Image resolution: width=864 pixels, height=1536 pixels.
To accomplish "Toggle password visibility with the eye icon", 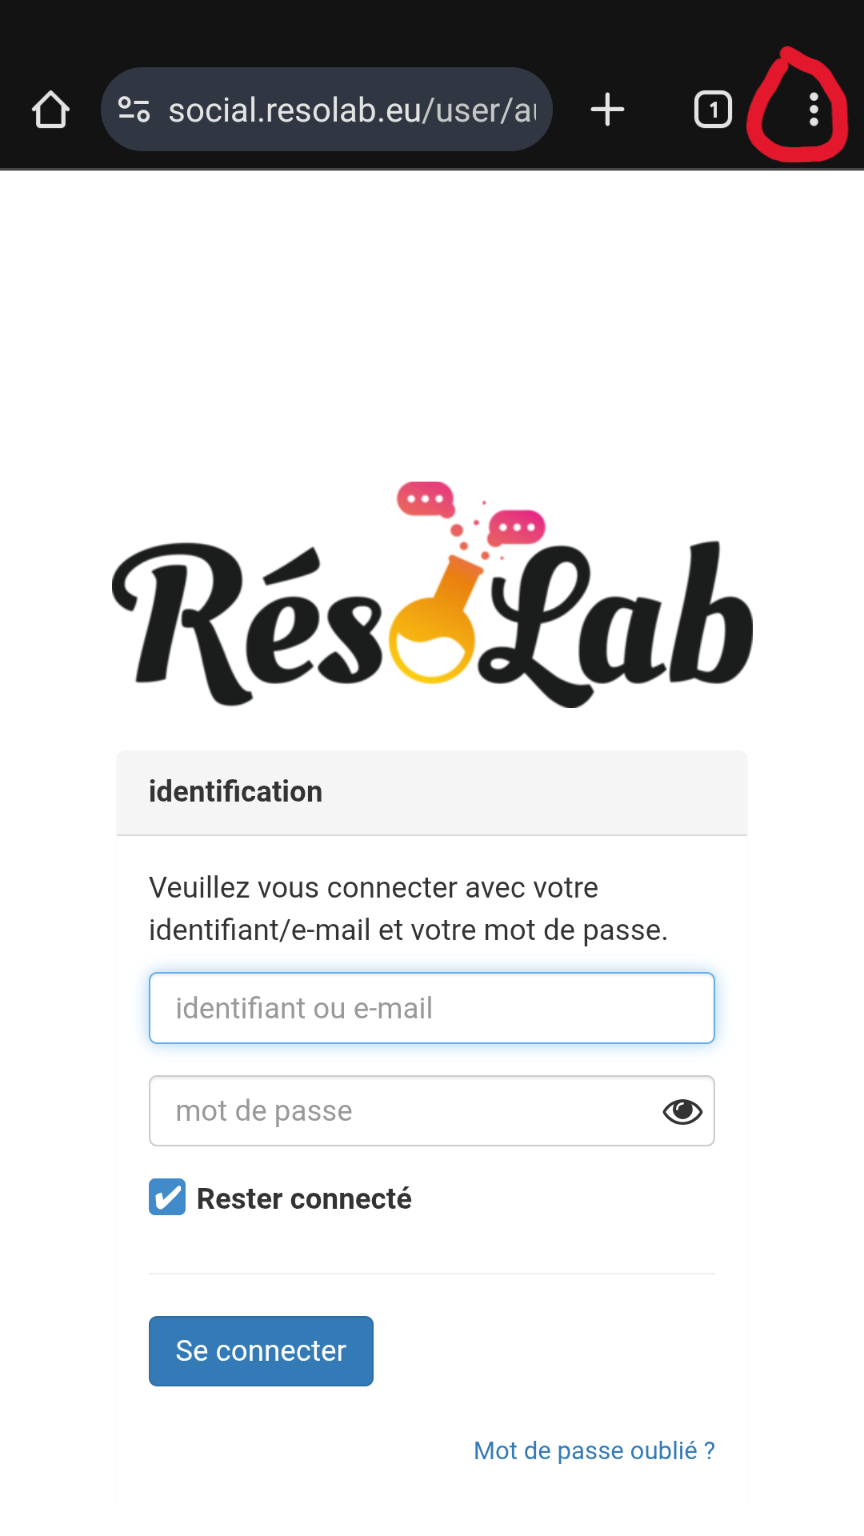I will (682, 1111).
